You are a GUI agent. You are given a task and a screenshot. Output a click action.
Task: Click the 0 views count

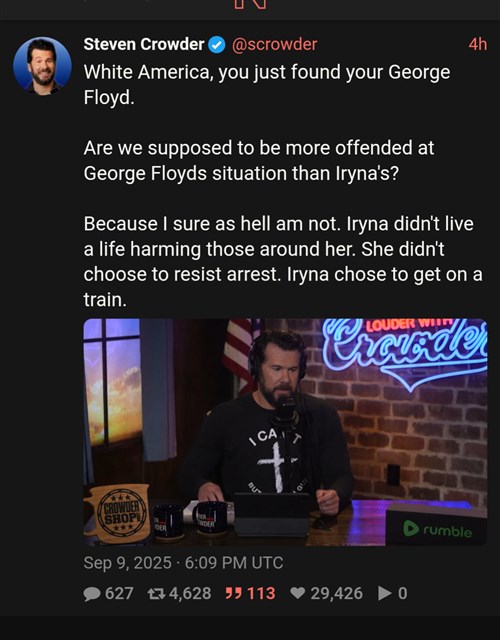402,593
